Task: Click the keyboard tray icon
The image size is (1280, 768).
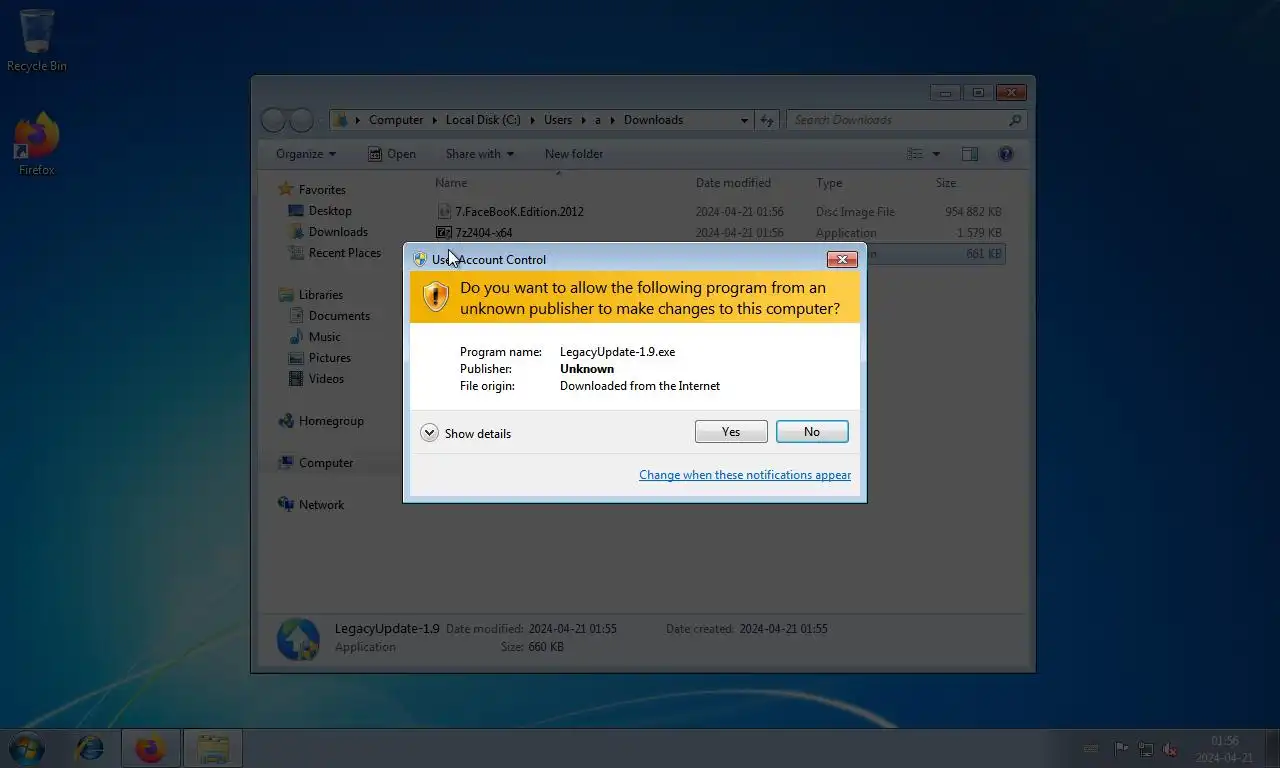Action: 1091,749
